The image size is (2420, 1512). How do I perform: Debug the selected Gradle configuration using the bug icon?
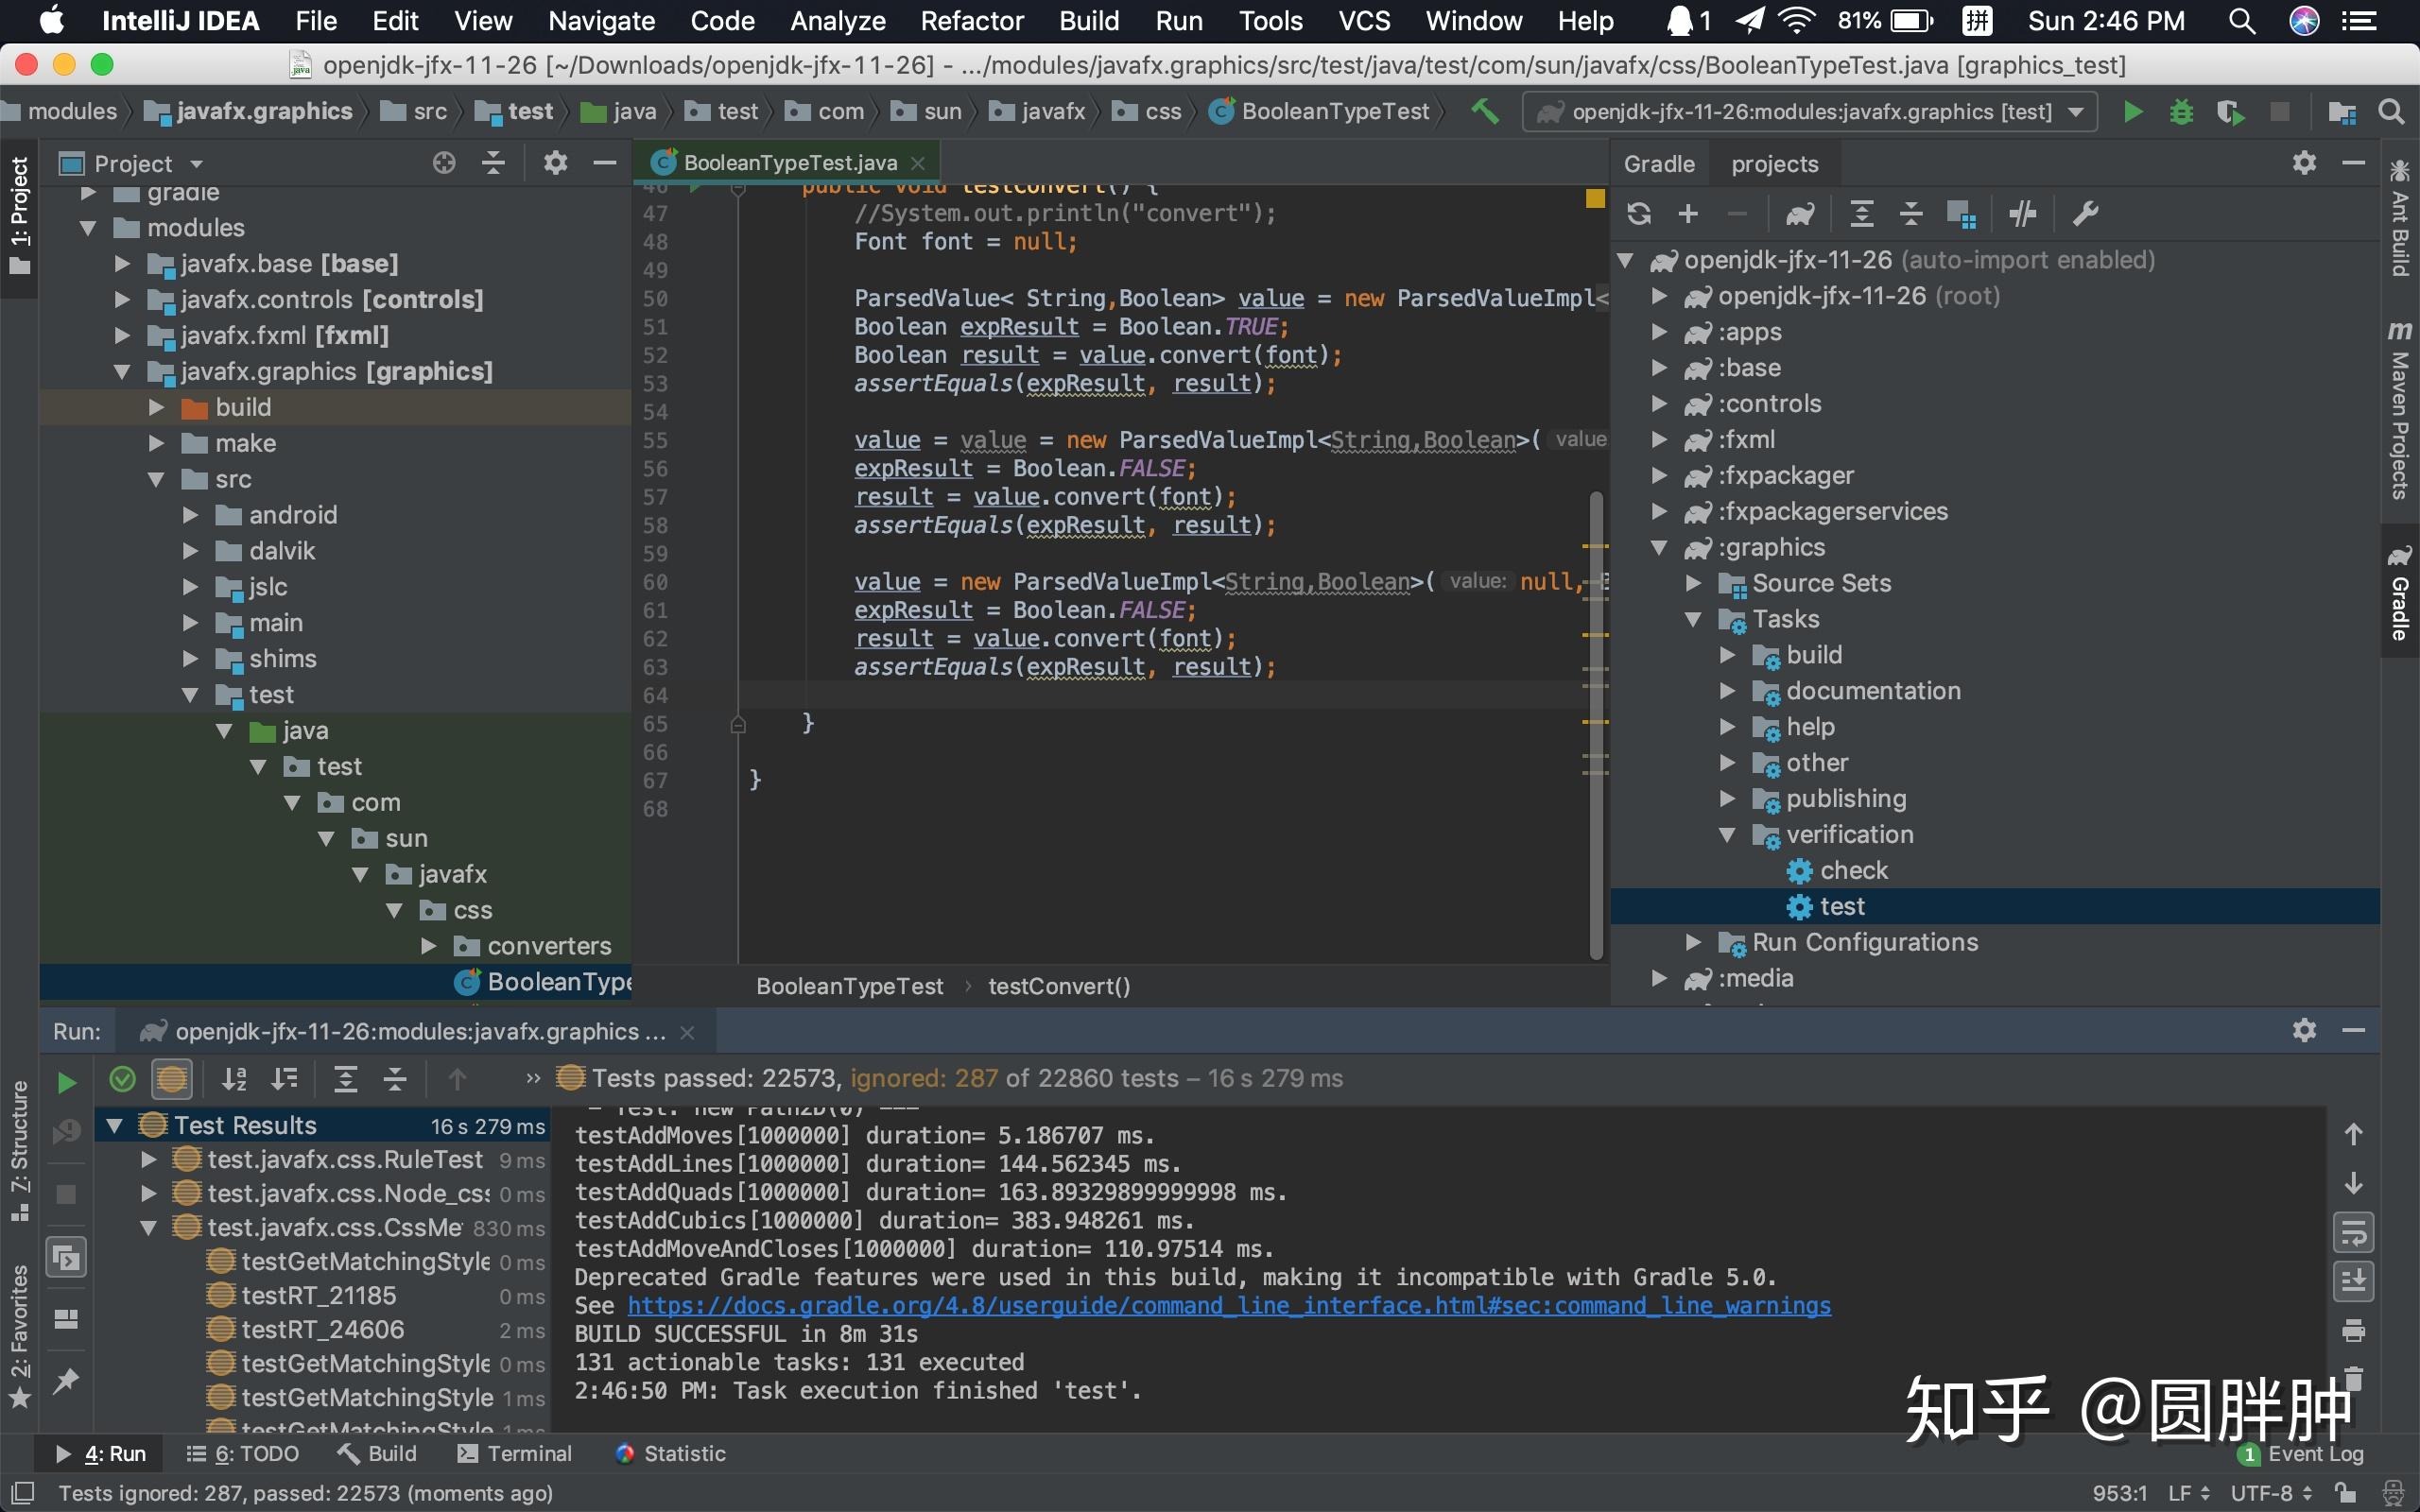pos(2181,112)
